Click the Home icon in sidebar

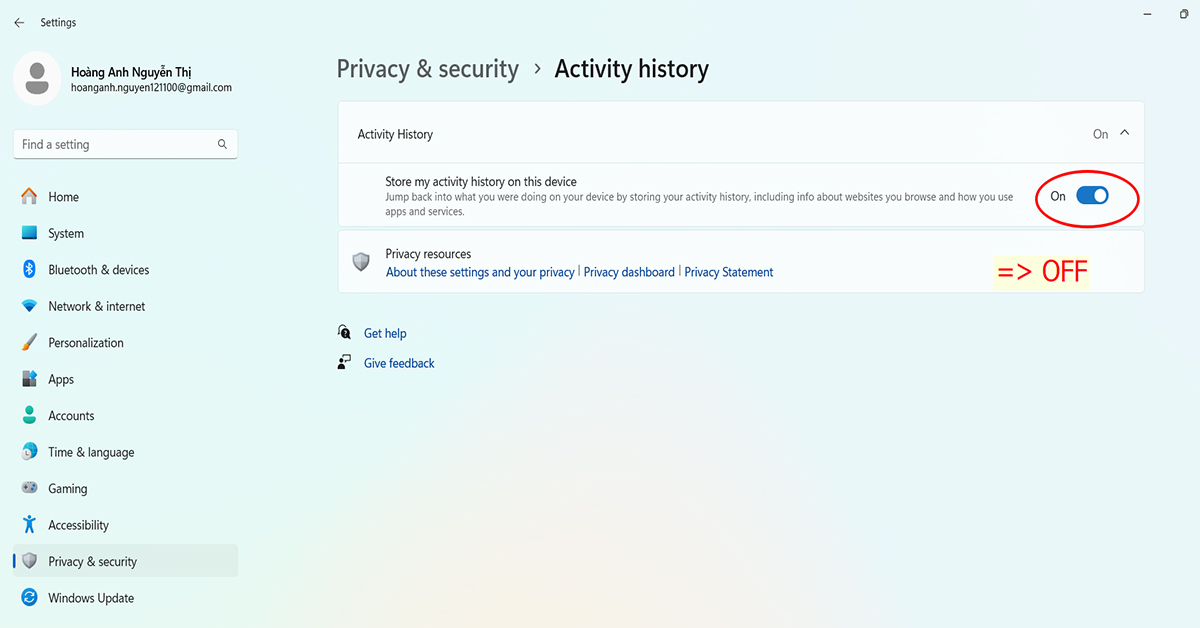point(29,197)
